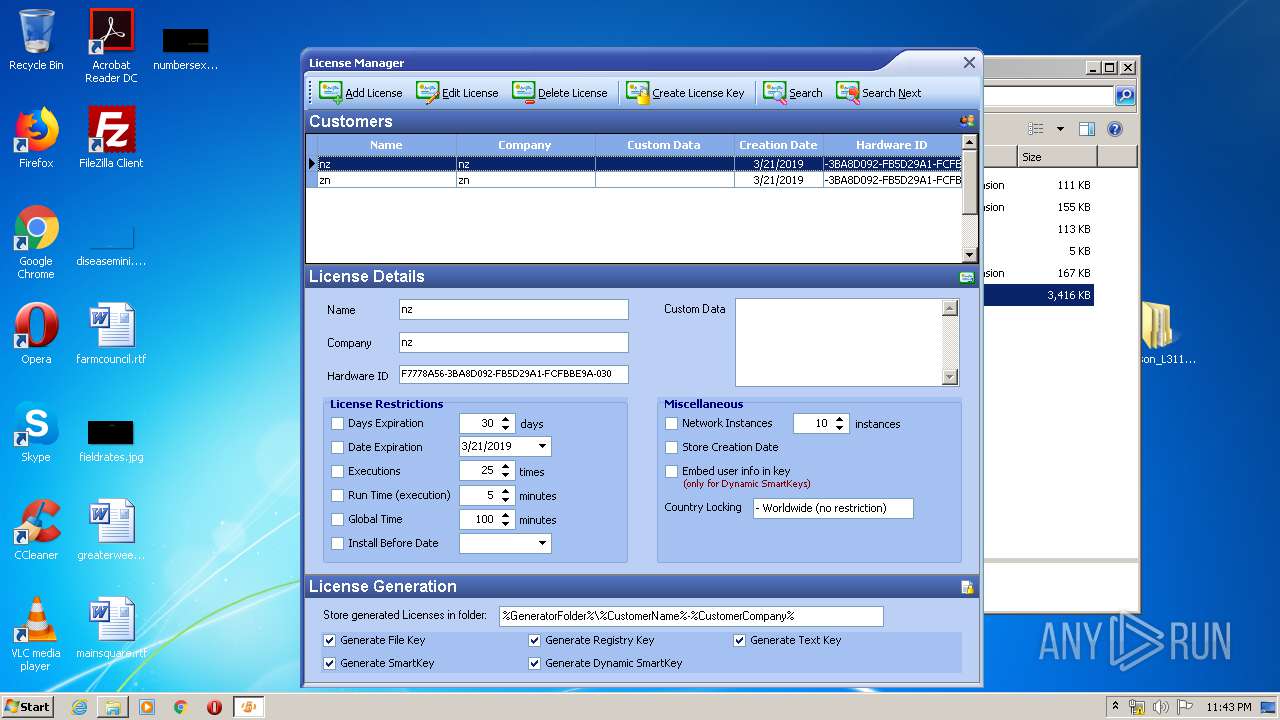Click Store generated Licenses folder field
This screenshot has height=720, width=1280.
691,616
